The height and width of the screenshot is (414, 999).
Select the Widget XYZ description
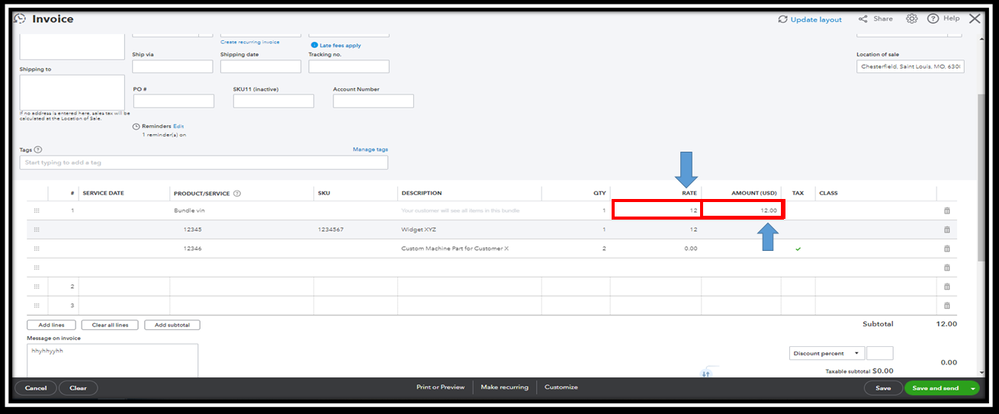point(419,229)
